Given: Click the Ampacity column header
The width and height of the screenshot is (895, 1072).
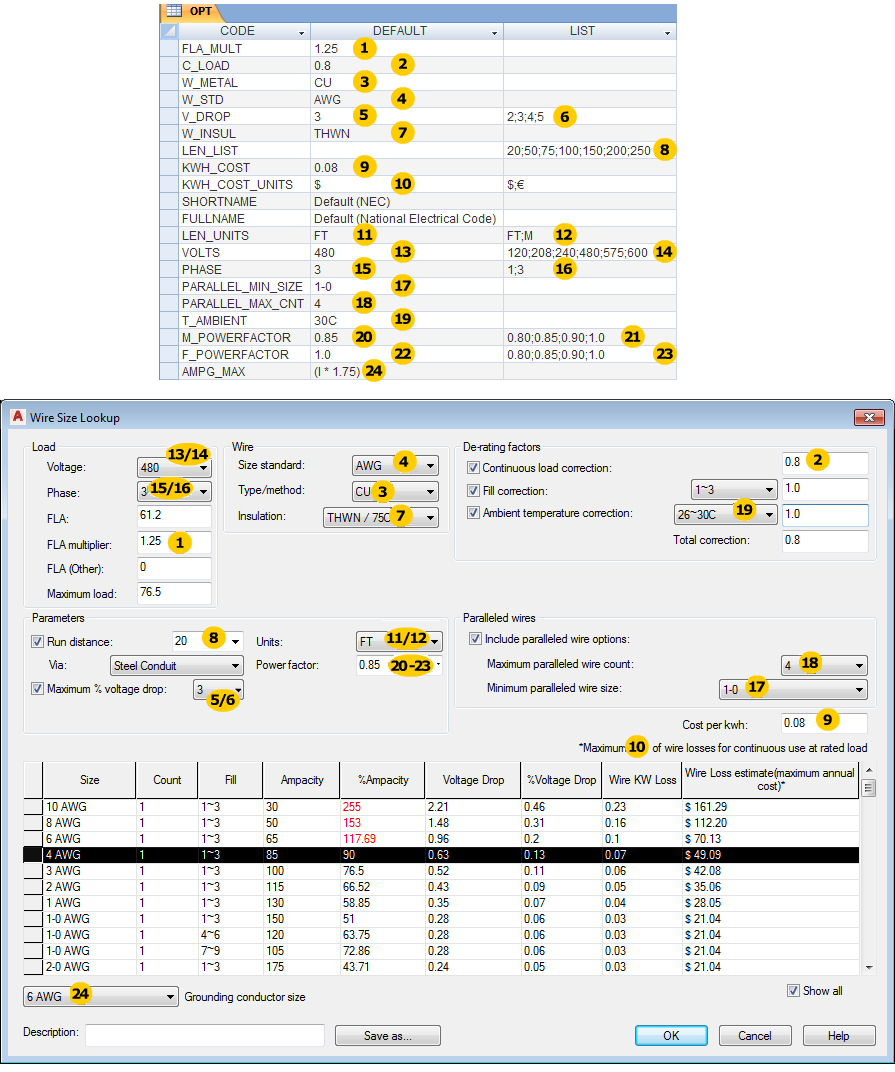Looking at the screenshot, I should tap(302, 780).
